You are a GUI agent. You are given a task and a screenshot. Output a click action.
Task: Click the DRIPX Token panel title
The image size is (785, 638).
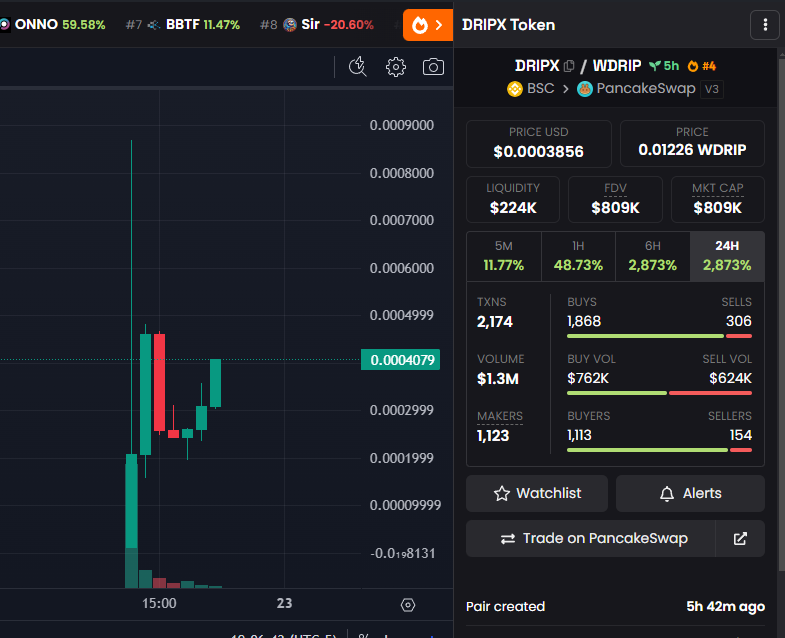508,25
